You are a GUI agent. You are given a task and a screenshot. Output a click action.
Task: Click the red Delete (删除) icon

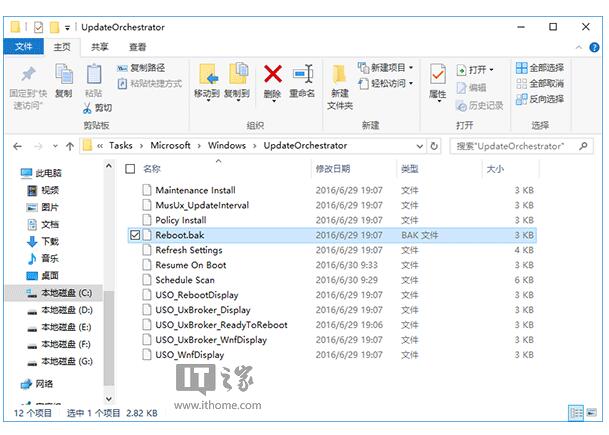coord(272,78)
